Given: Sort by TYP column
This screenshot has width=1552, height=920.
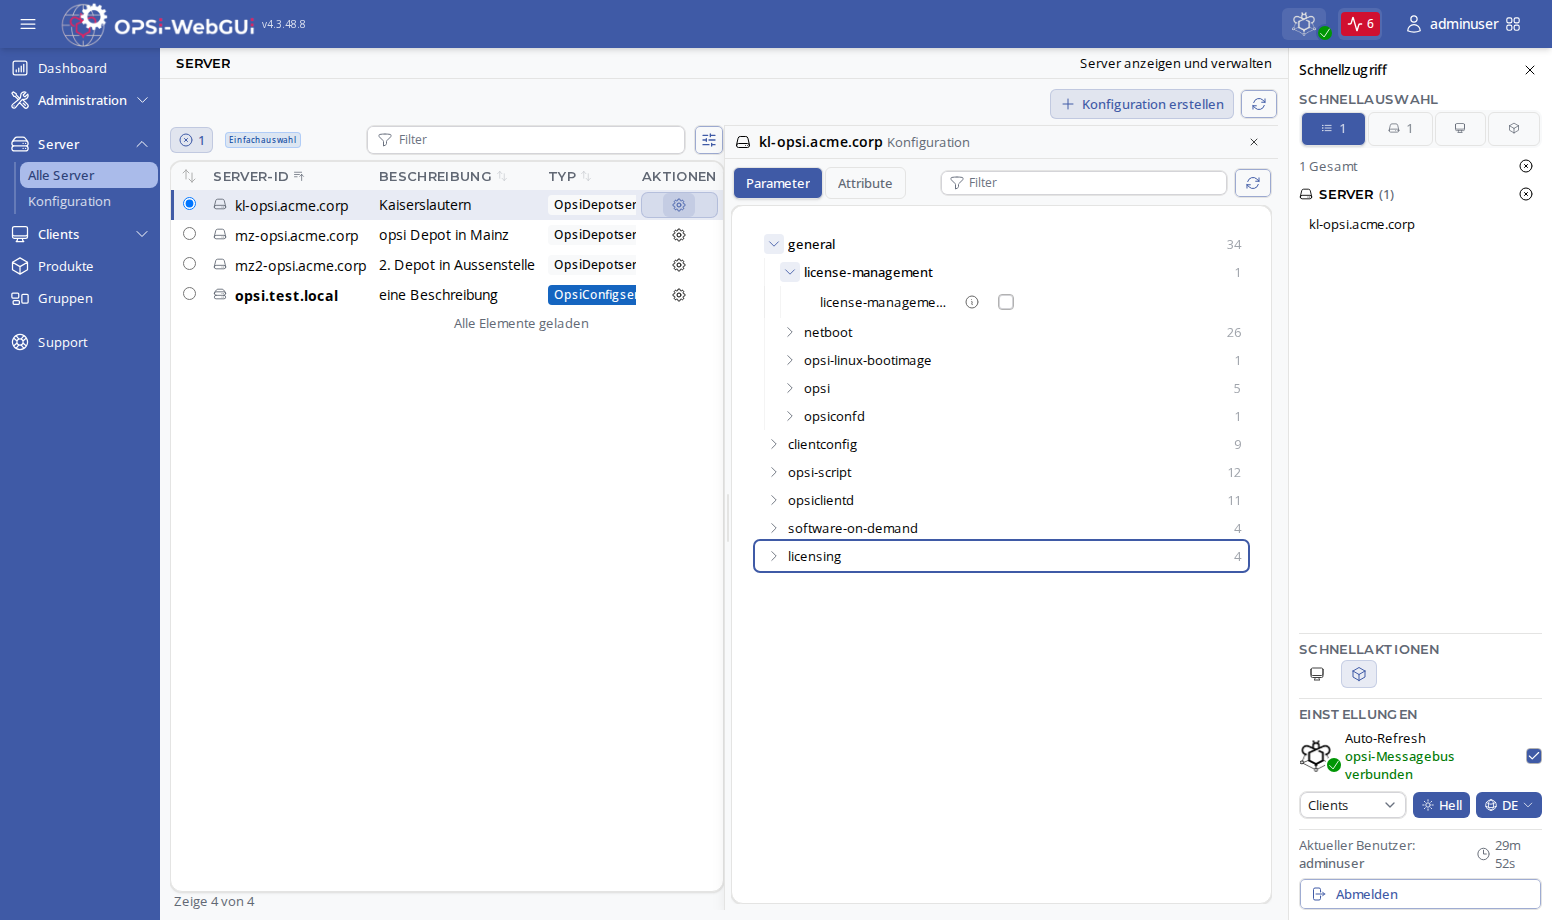Looking at the screenshot, I should pyautogui.click(x=569, y=176).
